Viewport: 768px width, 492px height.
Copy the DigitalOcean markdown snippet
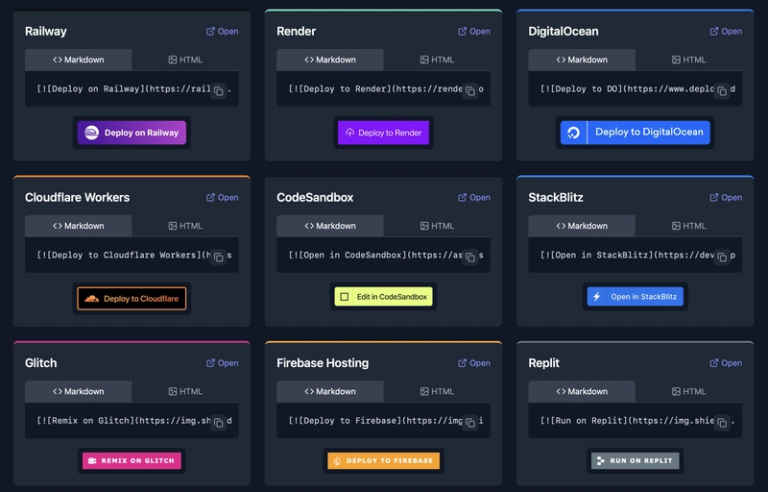pyautogui.click(x=722, y=91)
